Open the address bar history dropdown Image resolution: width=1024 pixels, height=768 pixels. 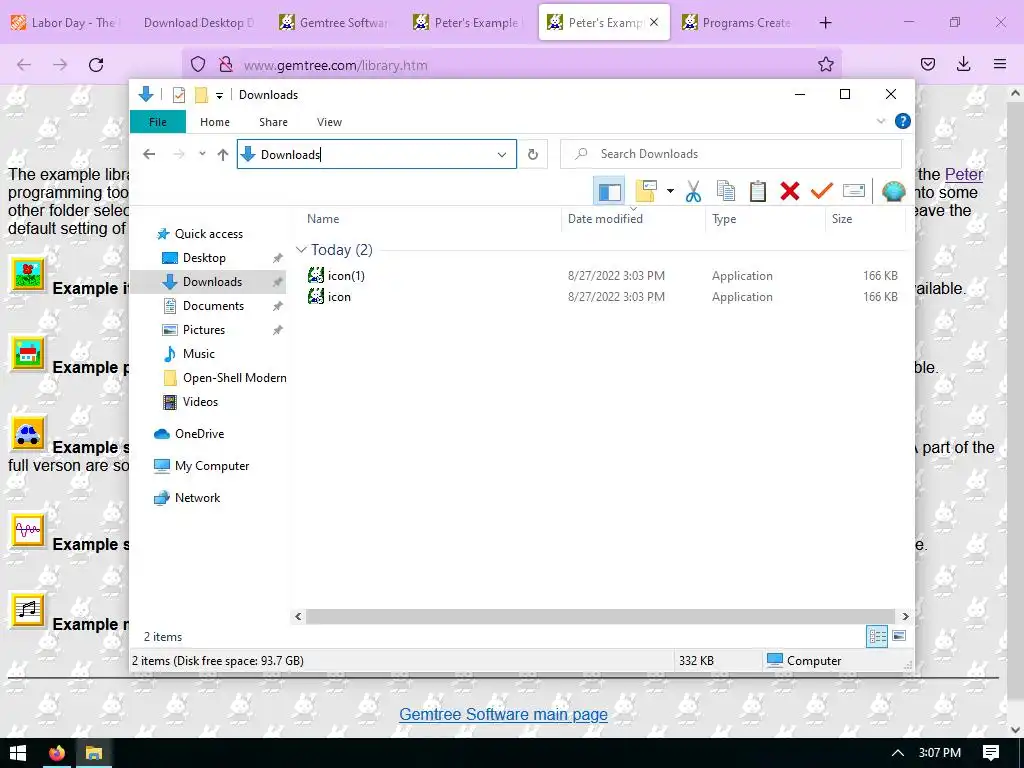click(x=502, y=155)
